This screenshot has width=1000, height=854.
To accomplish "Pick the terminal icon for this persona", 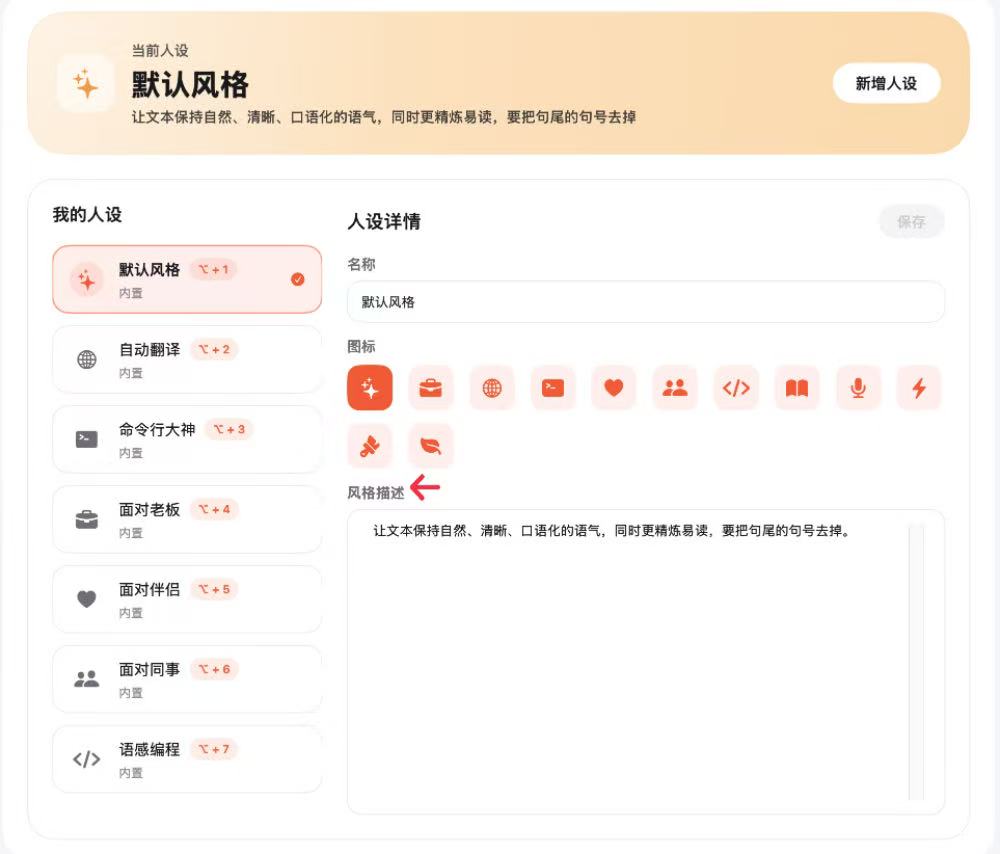I will pos(553,388).
